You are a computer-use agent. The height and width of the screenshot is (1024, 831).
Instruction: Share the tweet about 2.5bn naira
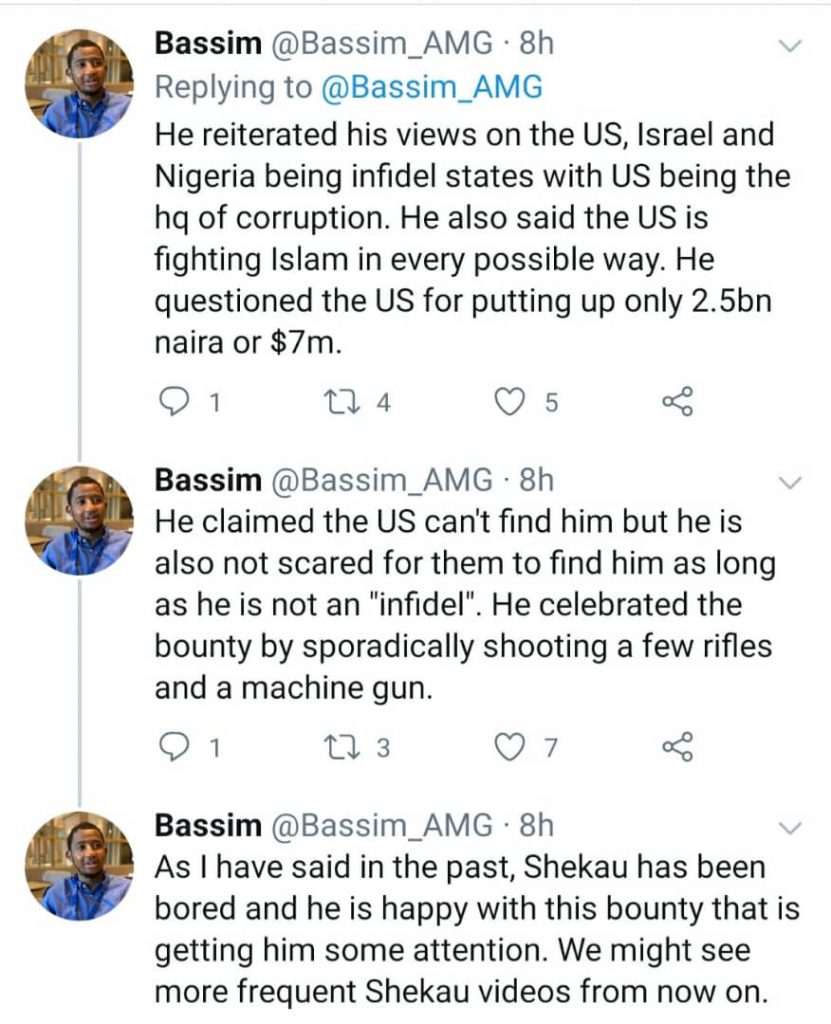[677, 402]
